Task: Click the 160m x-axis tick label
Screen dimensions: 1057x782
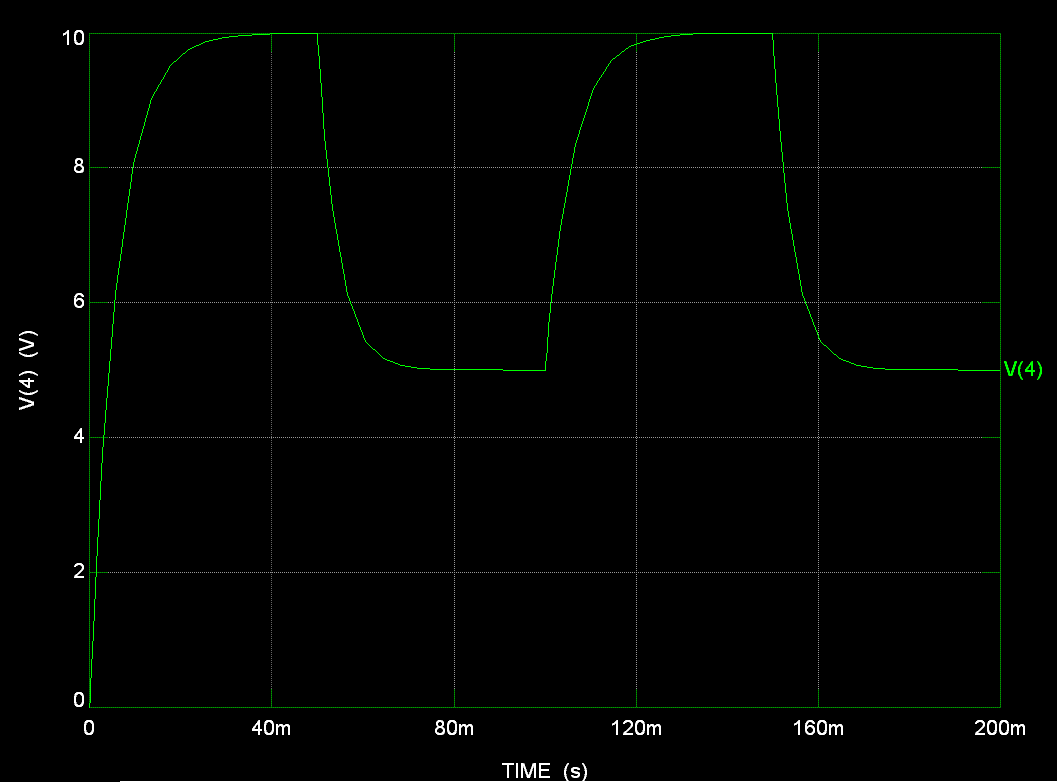Action: (818, 728)
